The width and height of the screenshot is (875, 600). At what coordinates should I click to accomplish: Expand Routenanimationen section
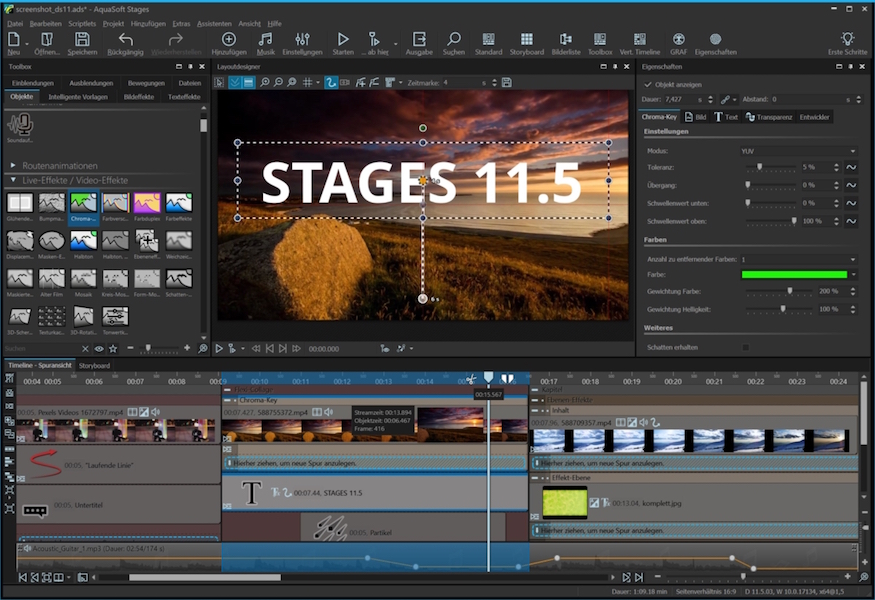(x=13, y=166)
